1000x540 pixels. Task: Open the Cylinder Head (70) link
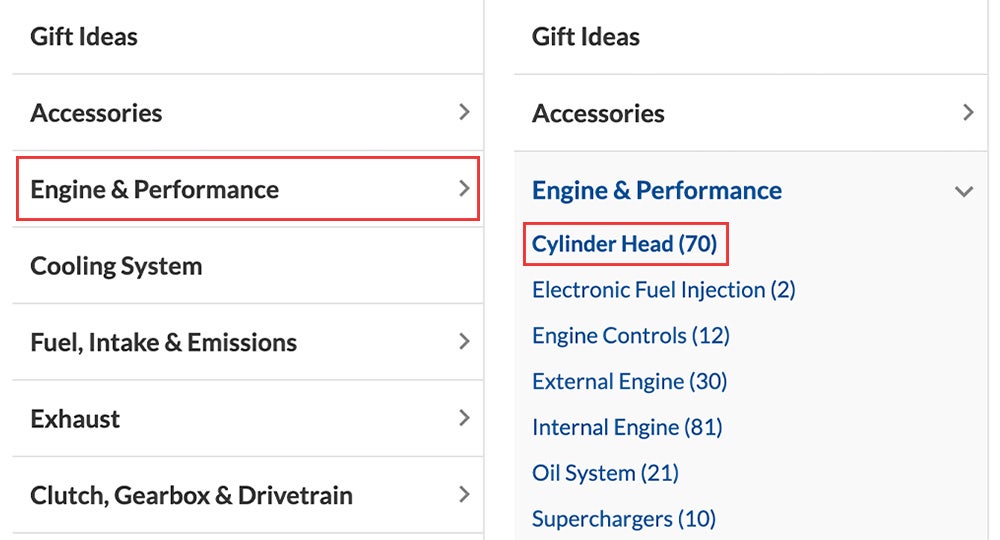(624, 244)
